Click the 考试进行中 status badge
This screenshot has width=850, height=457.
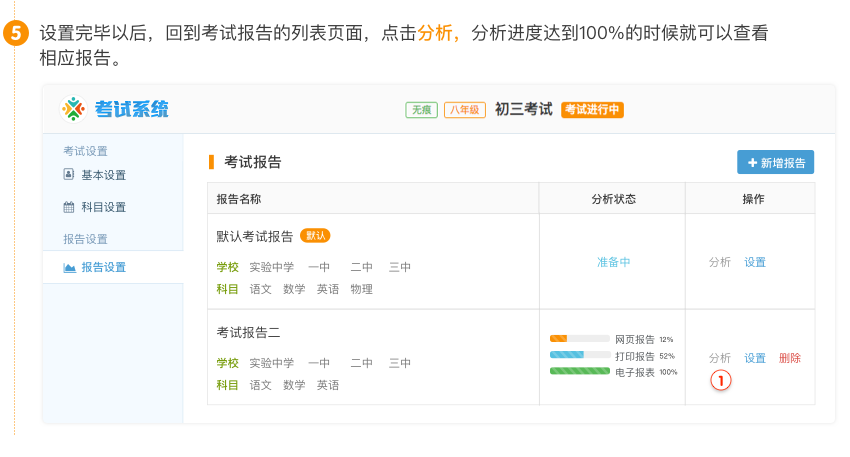[592, 110]
